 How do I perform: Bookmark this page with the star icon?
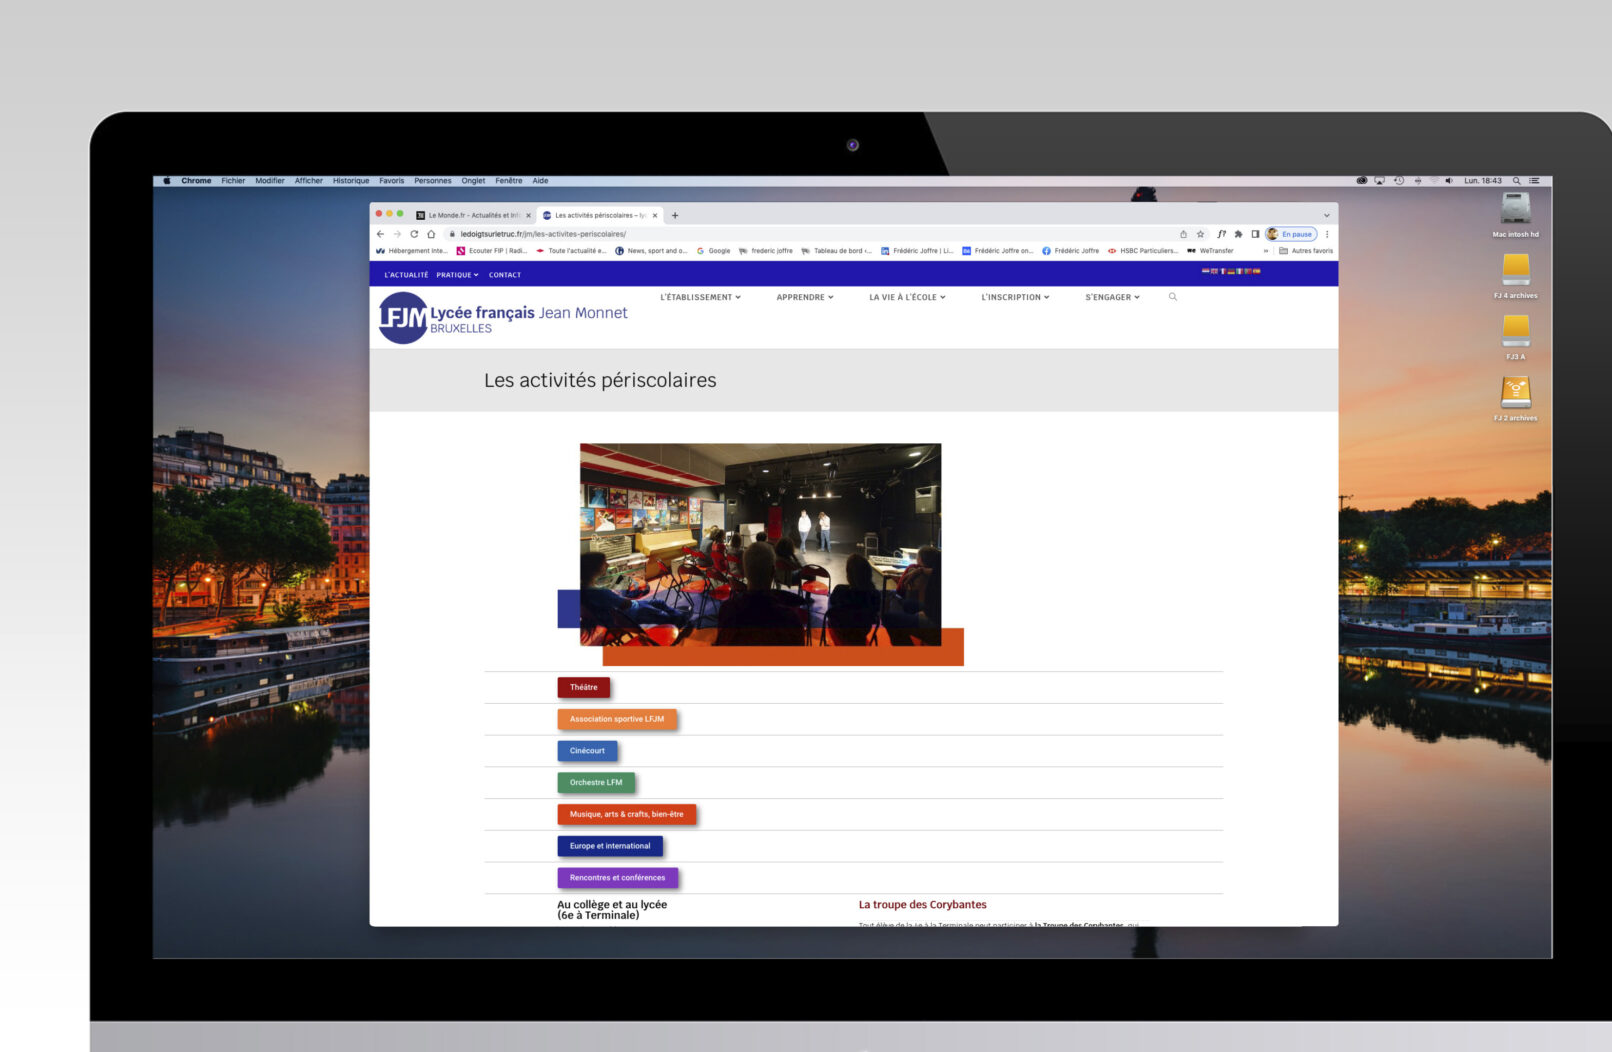coord(1200,234)
